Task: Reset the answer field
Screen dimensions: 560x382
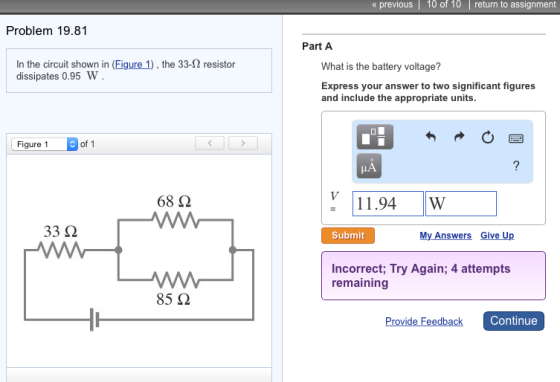Action: (488, 137)
